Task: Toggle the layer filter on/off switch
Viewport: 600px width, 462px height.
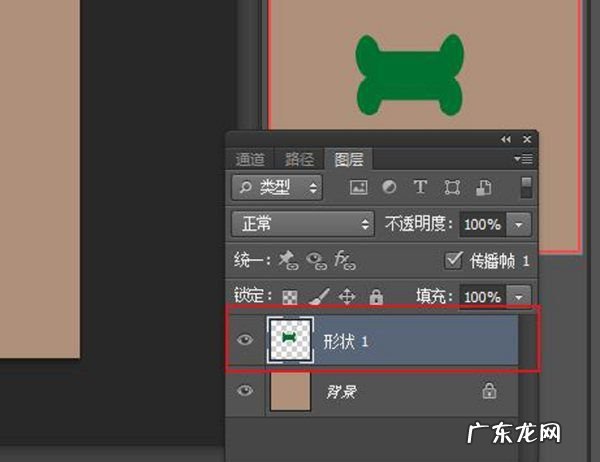Action: [526, 187]
